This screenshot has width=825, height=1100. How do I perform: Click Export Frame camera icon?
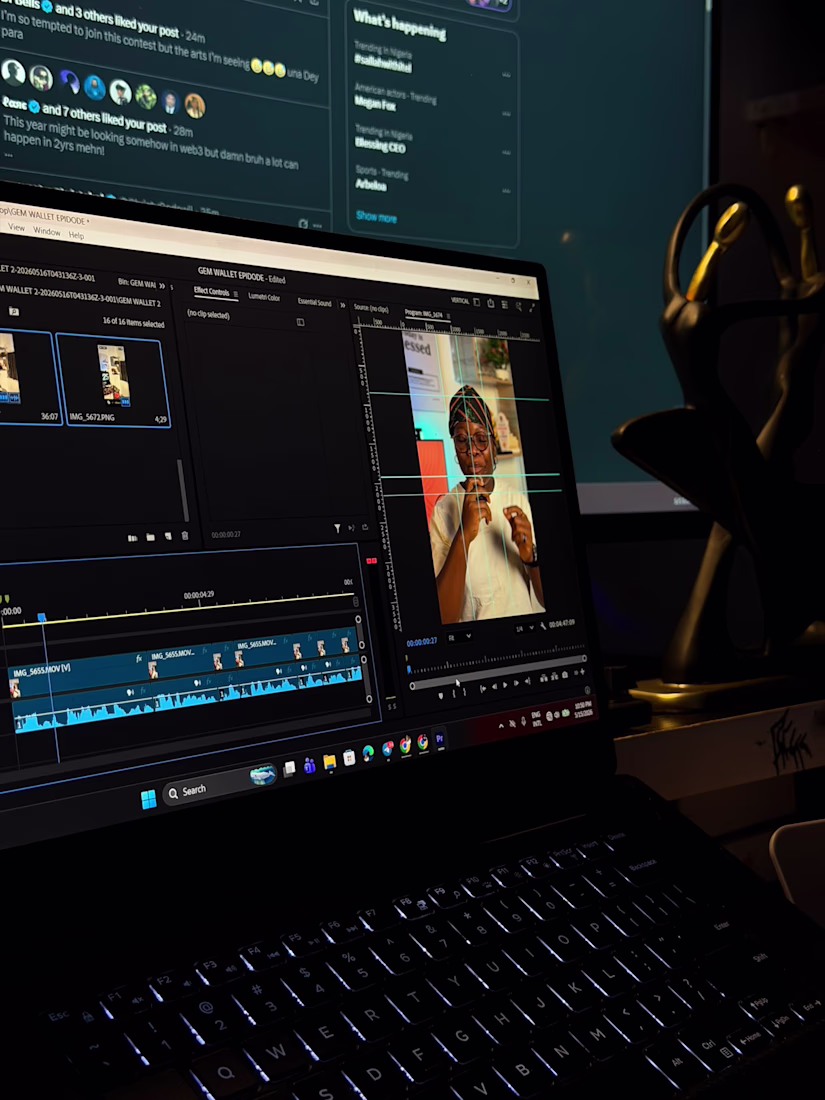pyautogui.click(x=565, y=675)
